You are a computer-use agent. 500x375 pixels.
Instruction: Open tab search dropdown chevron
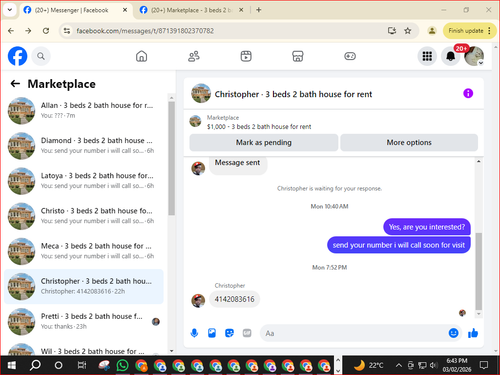[x=10, y=10]
